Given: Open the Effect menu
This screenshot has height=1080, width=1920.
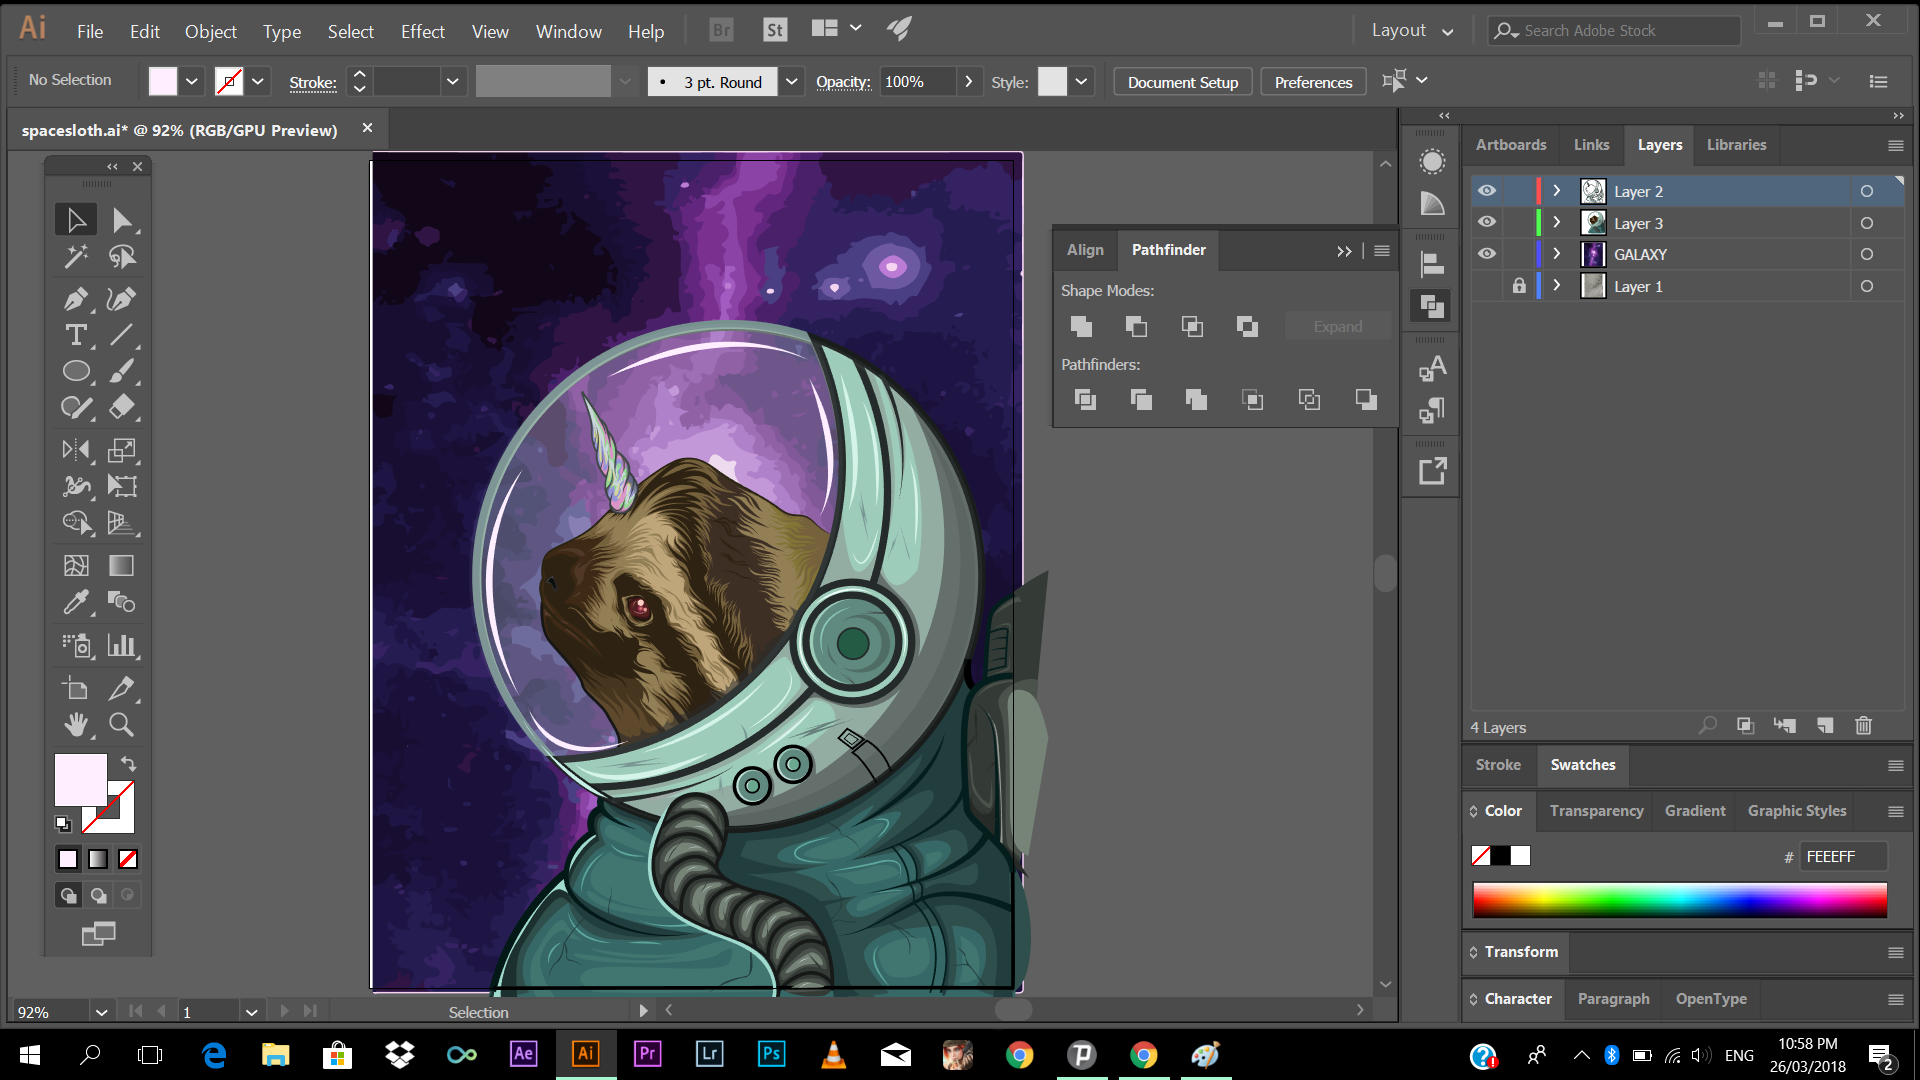Looking at the screenshot, I should click(x=422, y=32).
